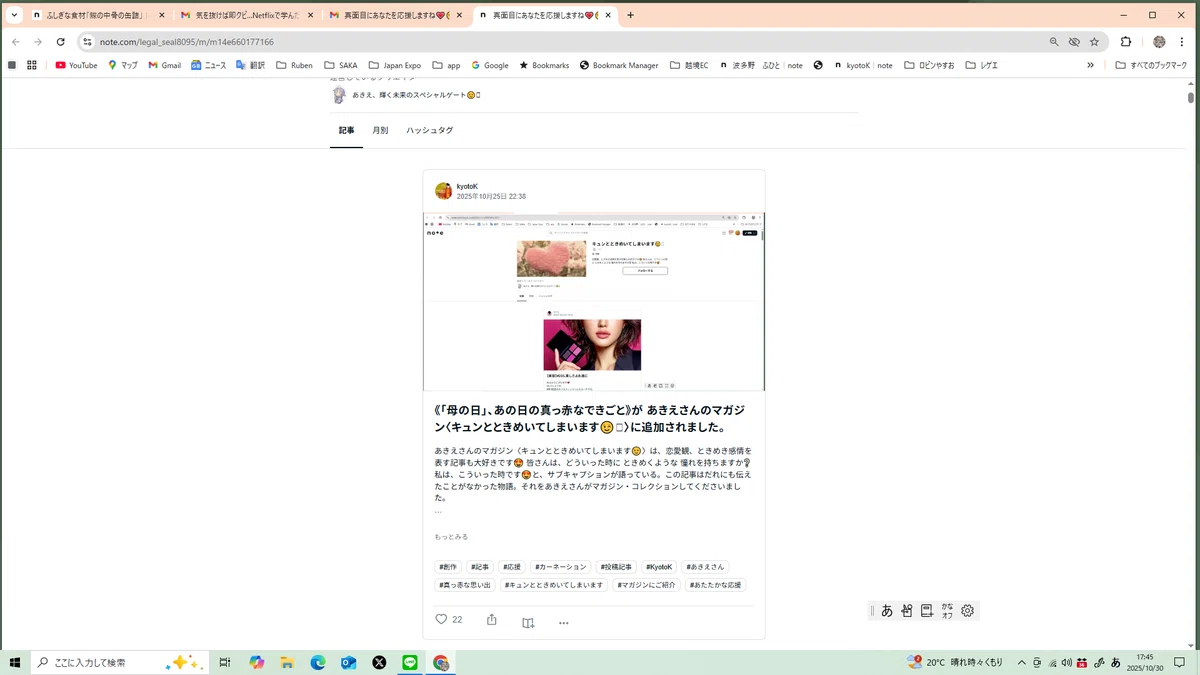Bookmark this page with star icon

[x=1094, y=42]
